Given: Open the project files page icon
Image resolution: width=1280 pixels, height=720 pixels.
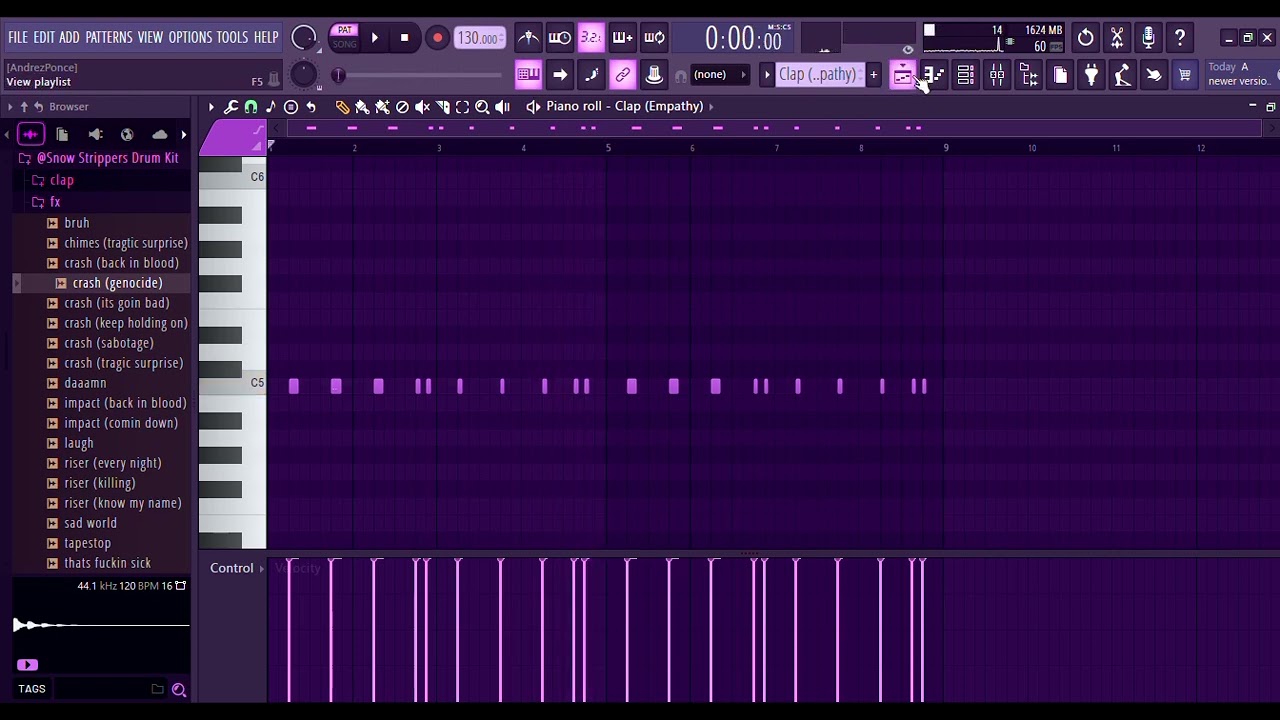Looking at the screenshot, I should coord(1060,74).
